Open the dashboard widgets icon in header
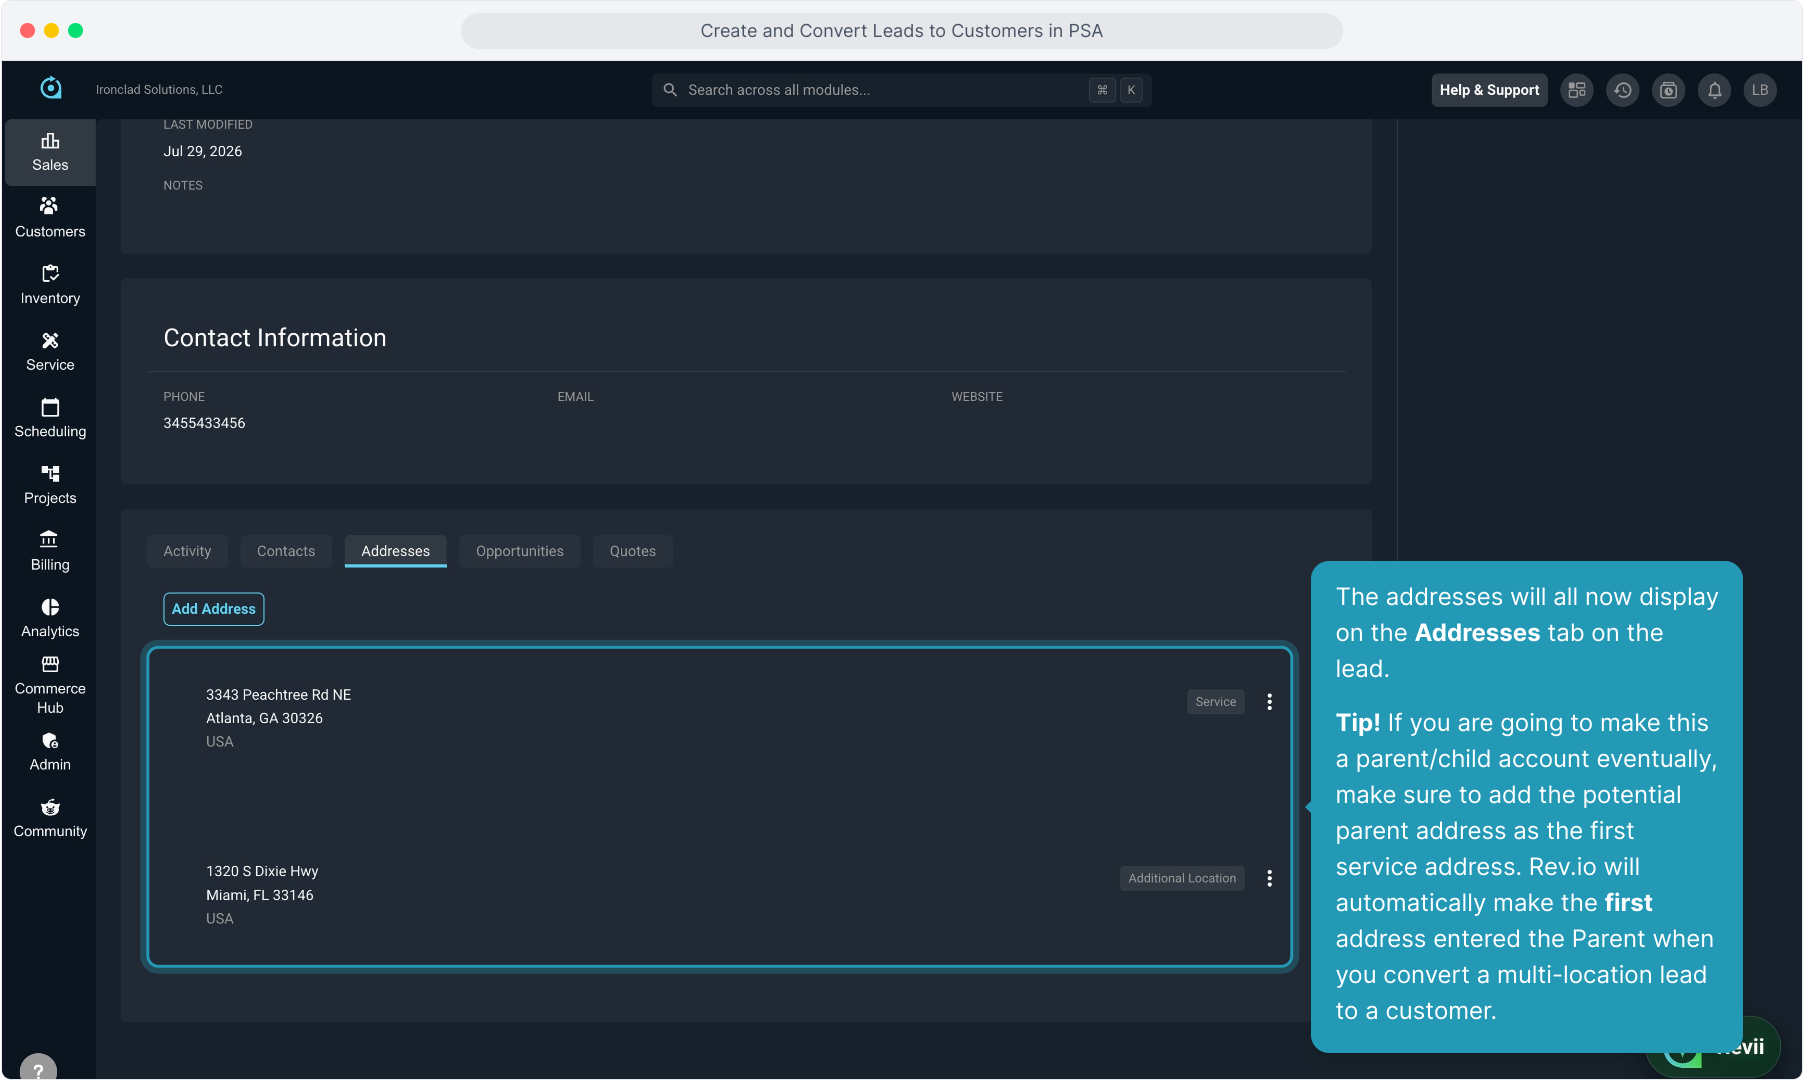Viewport: 1804px width, 1080px height. click(1577, 90)
